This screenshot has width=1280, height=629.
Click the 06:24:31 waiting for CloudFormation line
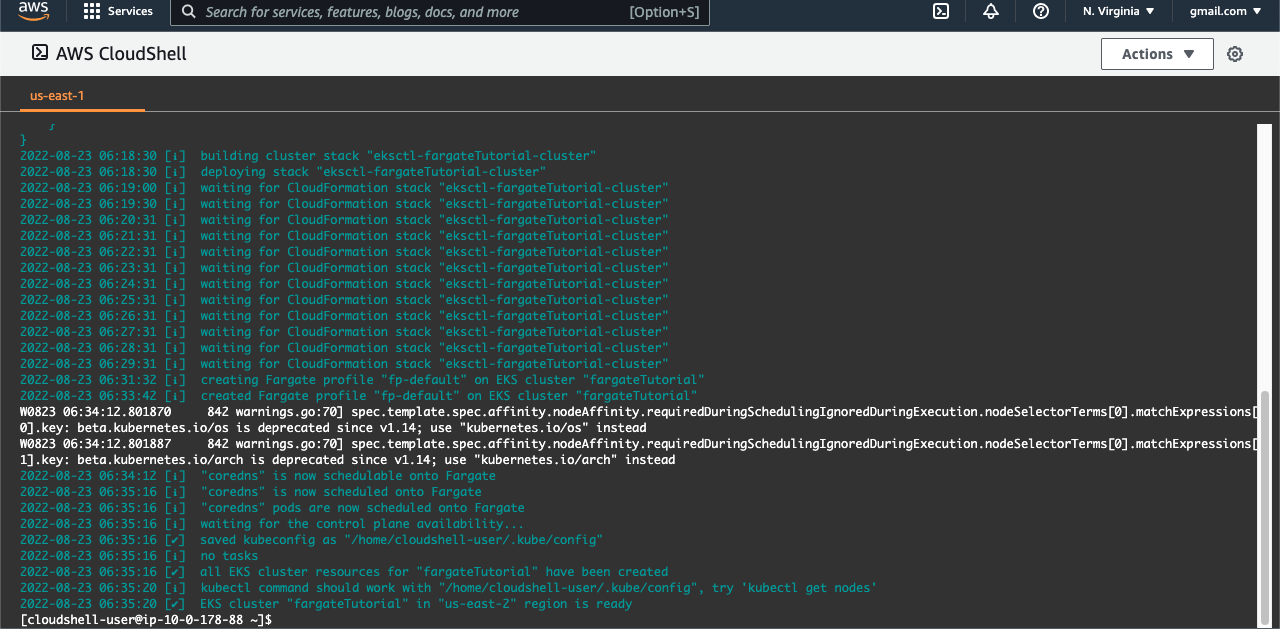click(344, 284)
